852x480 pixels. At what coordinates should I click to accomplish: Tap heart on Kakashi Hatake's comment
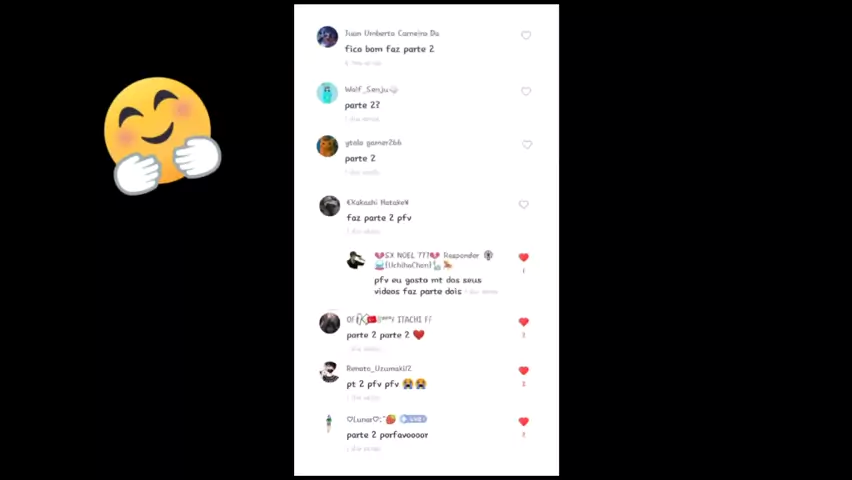(x=524, y=204)
